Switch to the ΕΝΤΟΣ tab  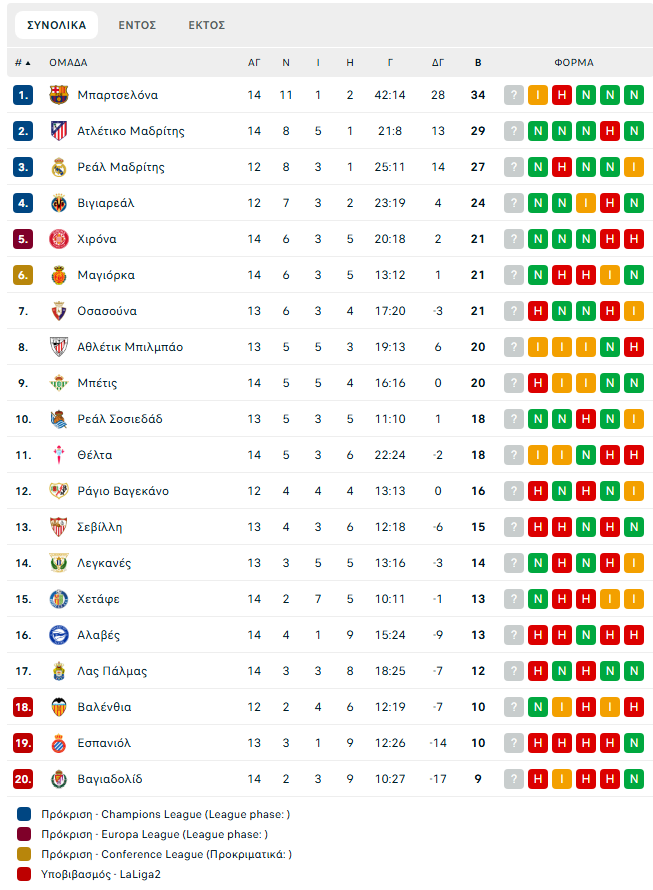pyautogui.click(x=137, y=25)
